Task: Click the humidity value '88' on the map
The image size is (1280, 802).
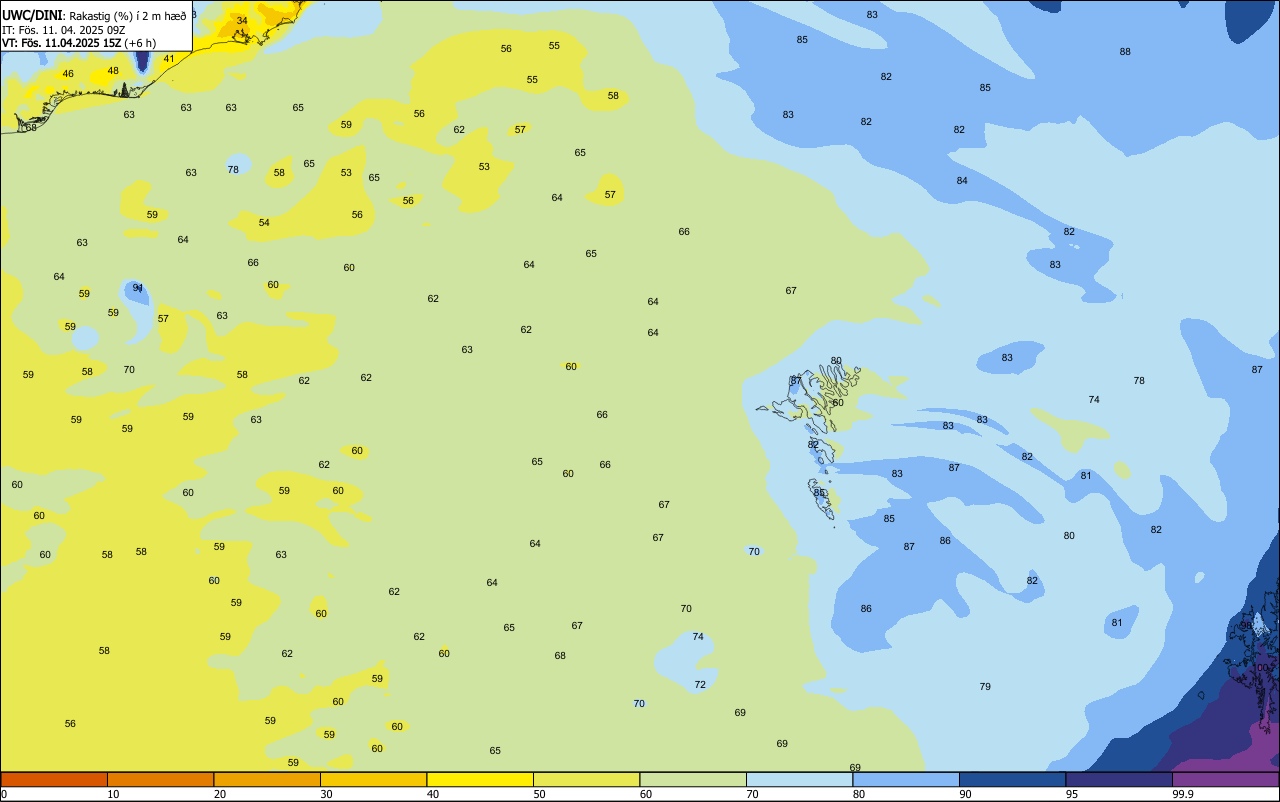Action: [1125, 51]
